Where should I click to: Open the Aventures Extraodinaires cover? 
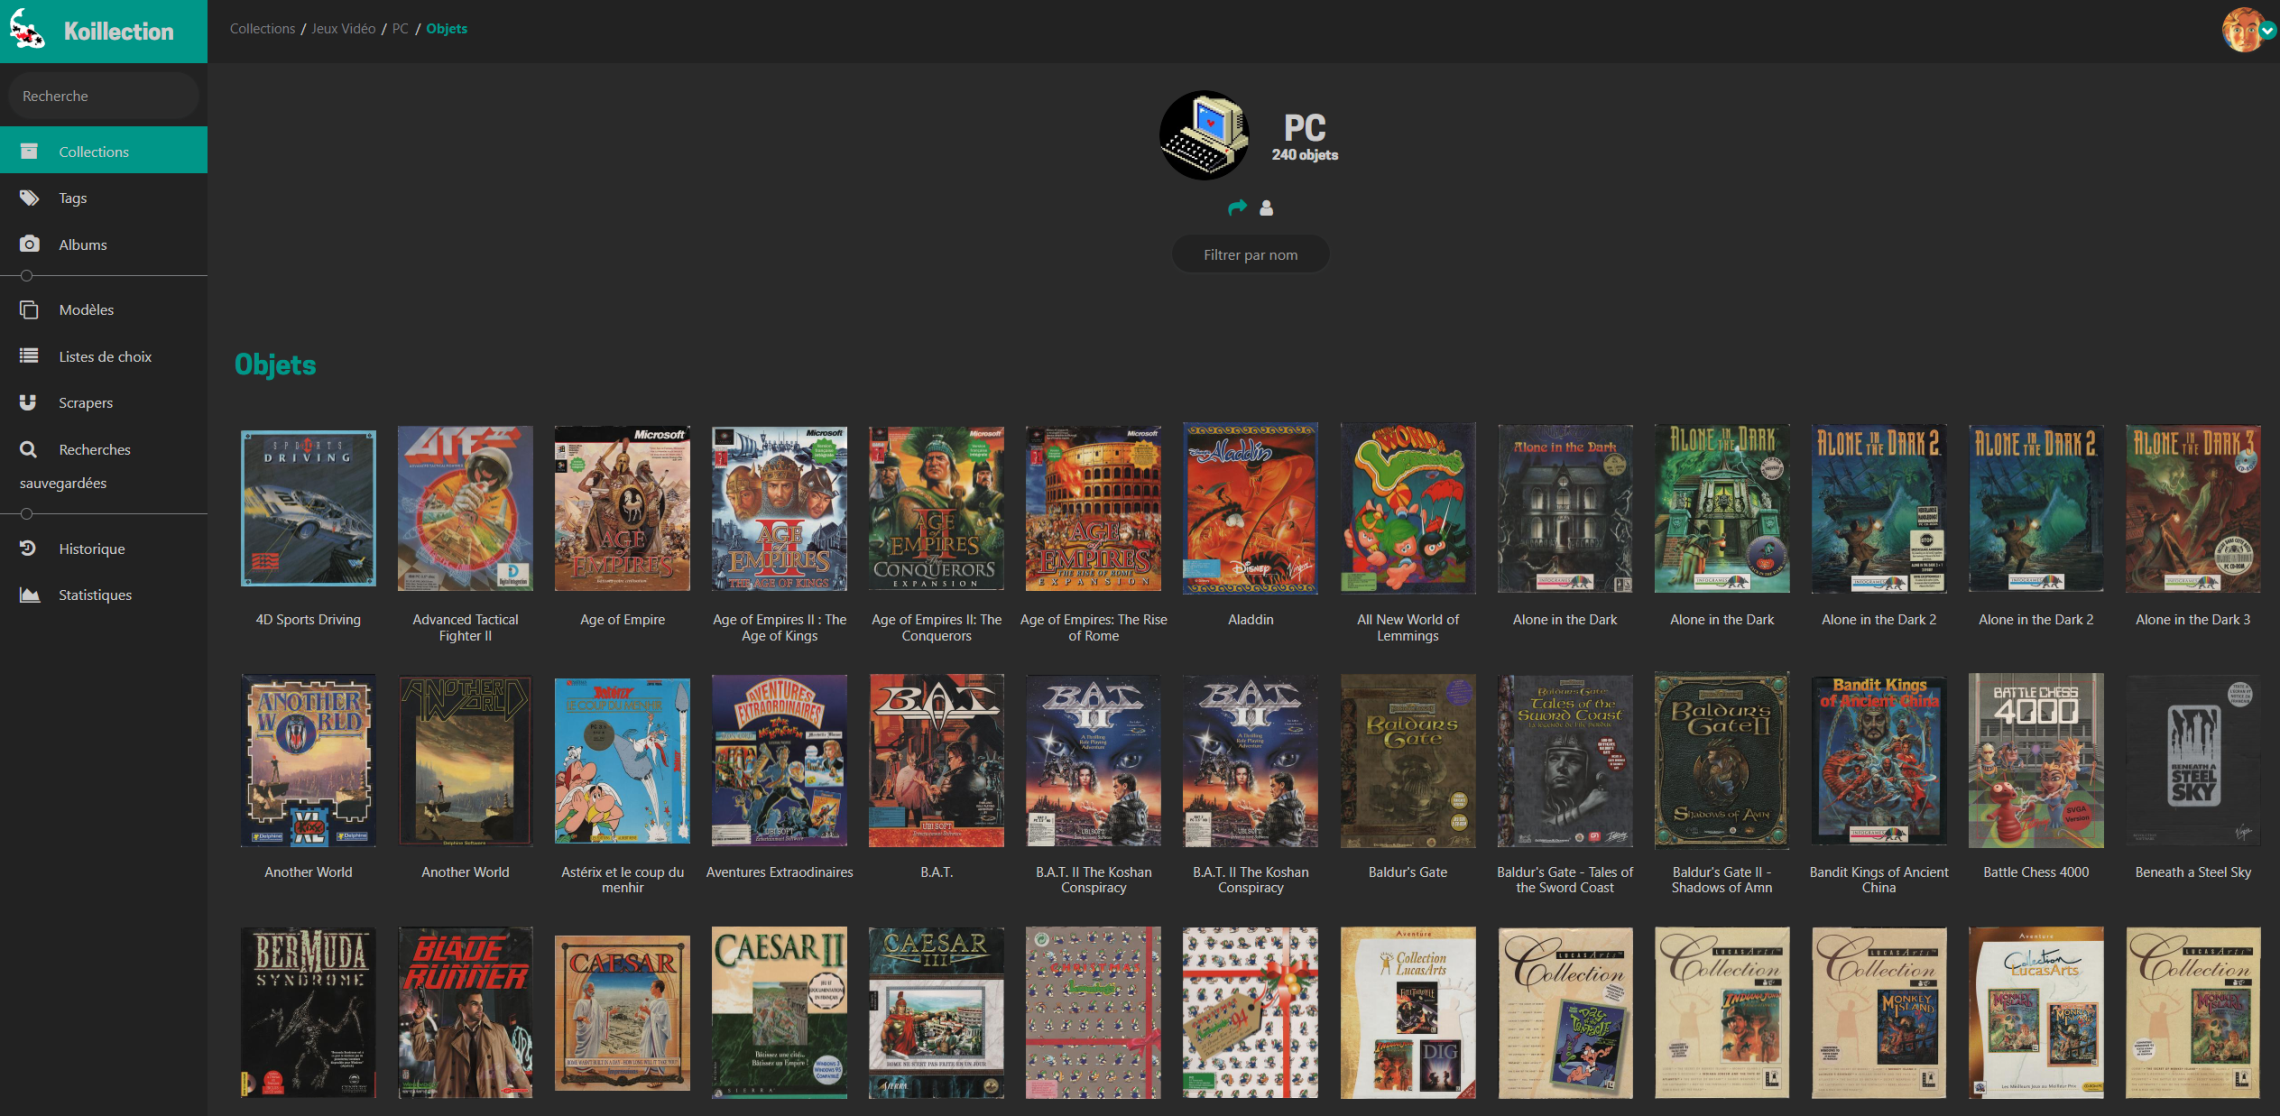click(x=779, y=761)
